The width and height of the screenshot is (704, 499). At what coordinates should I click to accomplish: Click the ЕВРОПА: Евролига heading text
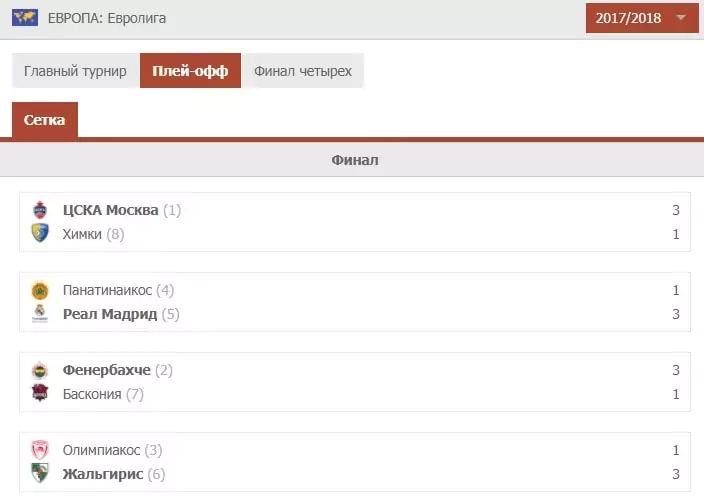pyautogui.click(x=107, y=18)
